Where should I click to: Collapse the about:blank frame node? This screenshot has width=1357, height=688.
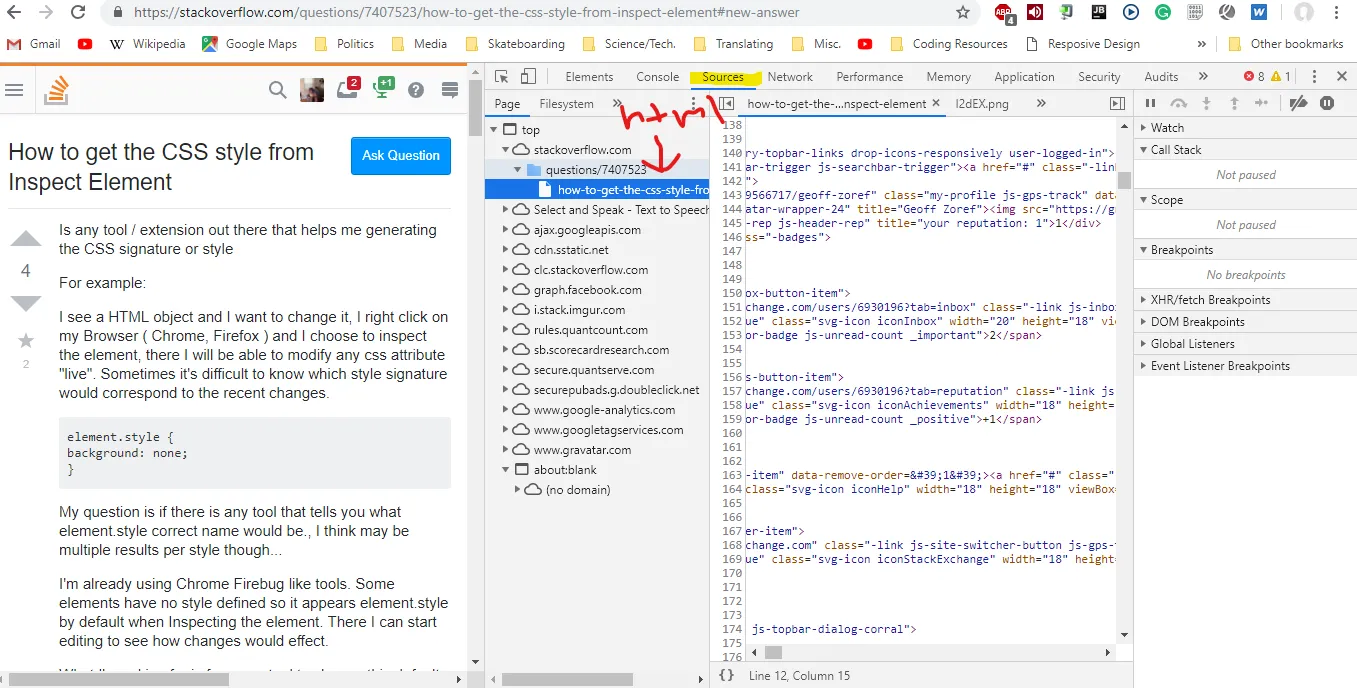point(507,470)
